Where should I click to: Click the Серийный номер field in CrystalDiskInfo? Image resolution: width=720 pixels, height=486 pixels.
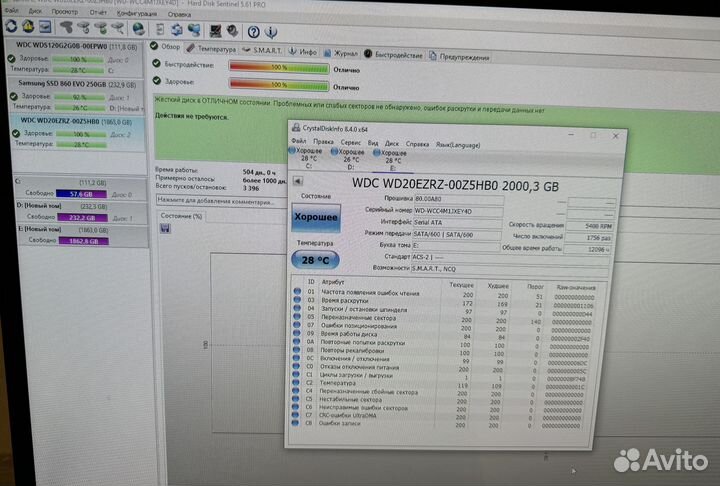coord(458,211)
